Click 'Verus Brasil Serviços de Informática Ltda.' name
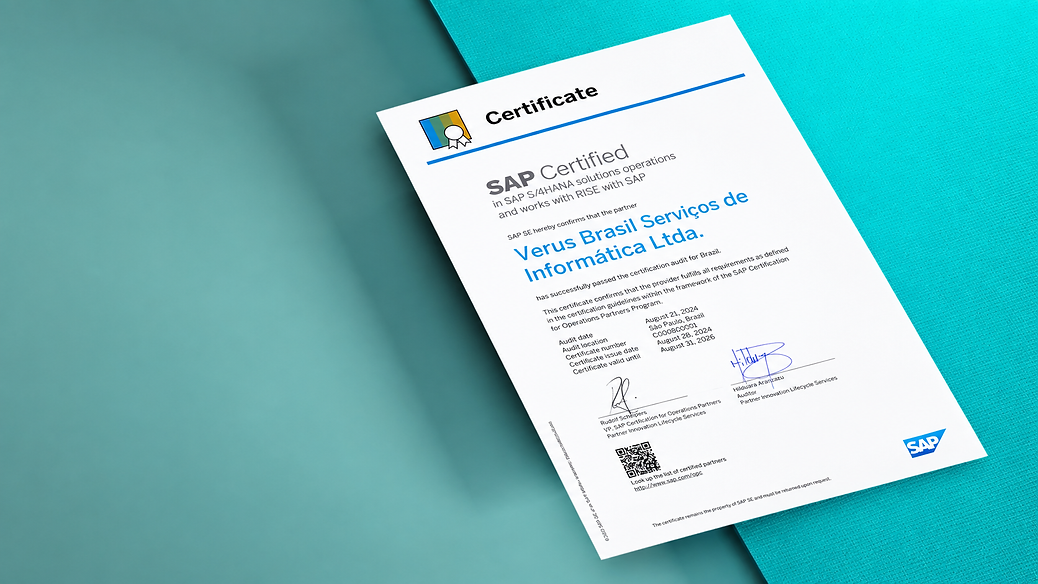Screen dimensions: 1038x584 pos(632,236)
